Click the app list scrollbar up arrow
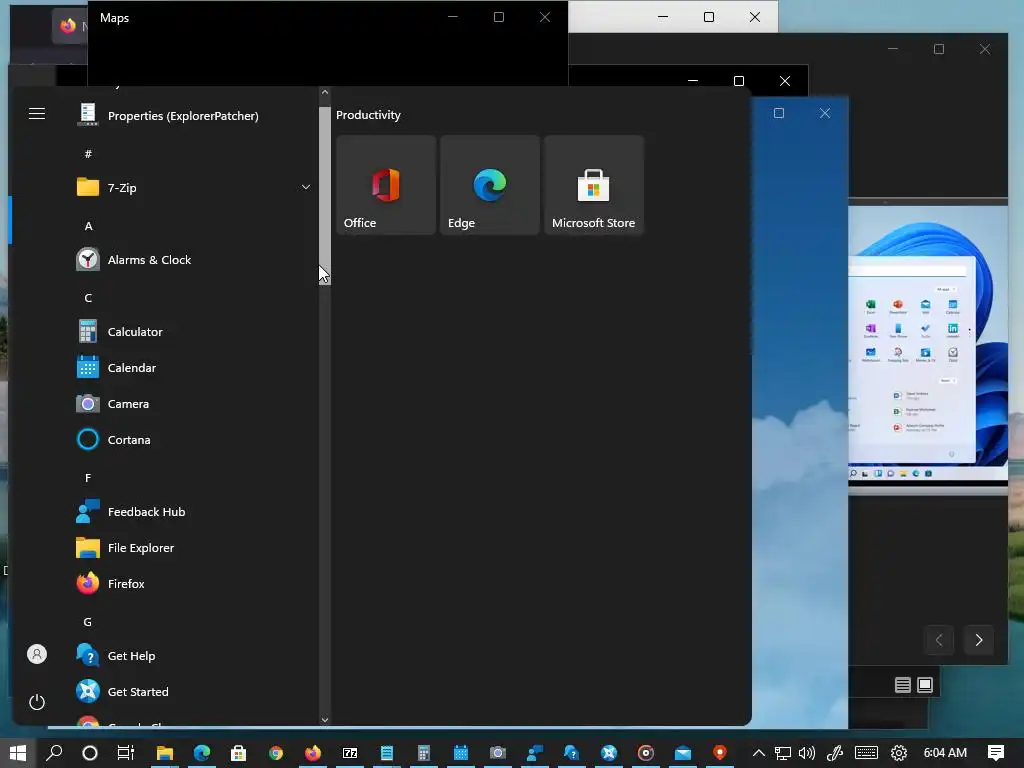 point(325,92)
